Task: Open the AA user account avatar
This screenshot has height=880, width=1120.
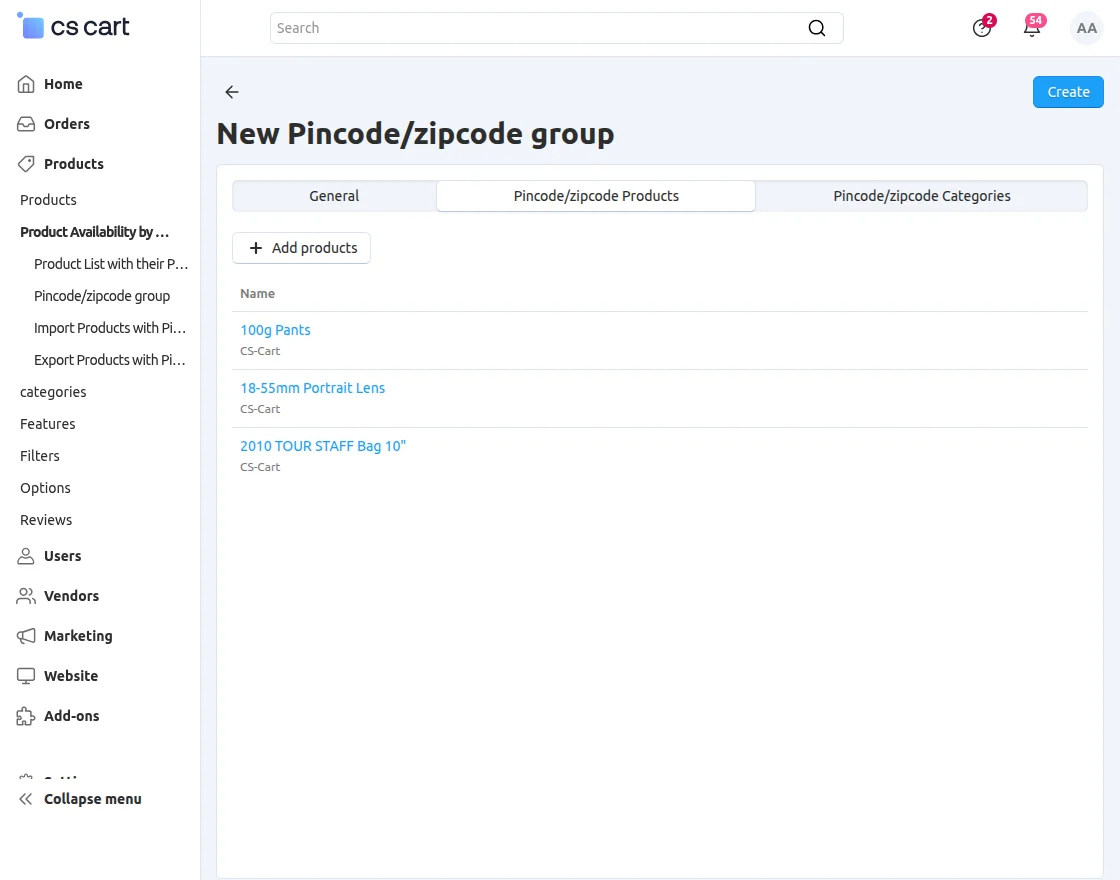Action: pos(1087,28)
